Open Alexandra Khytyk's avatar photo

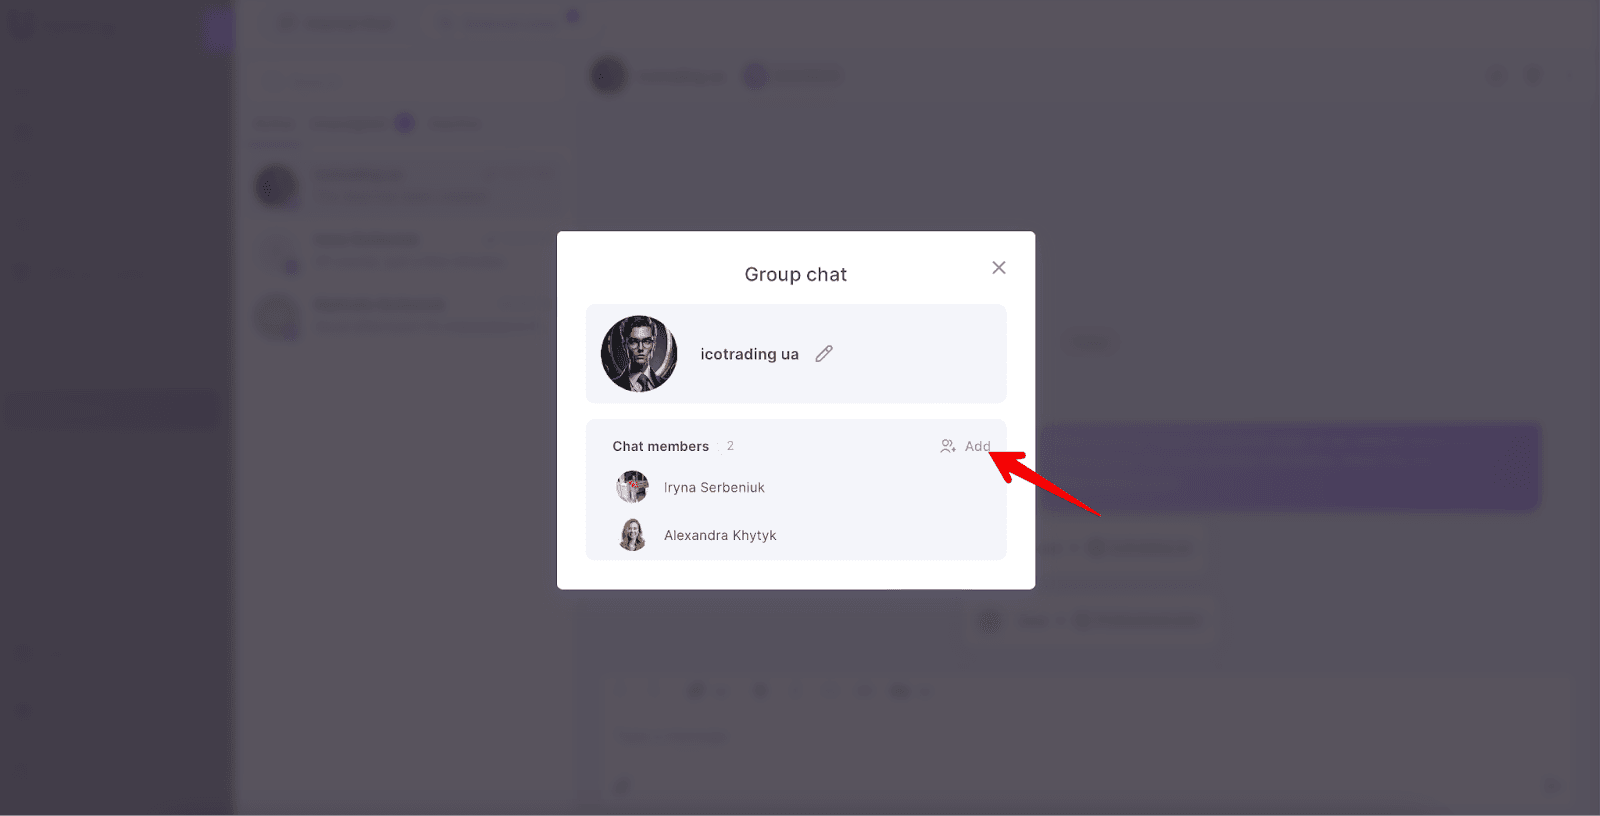point(632,535)
